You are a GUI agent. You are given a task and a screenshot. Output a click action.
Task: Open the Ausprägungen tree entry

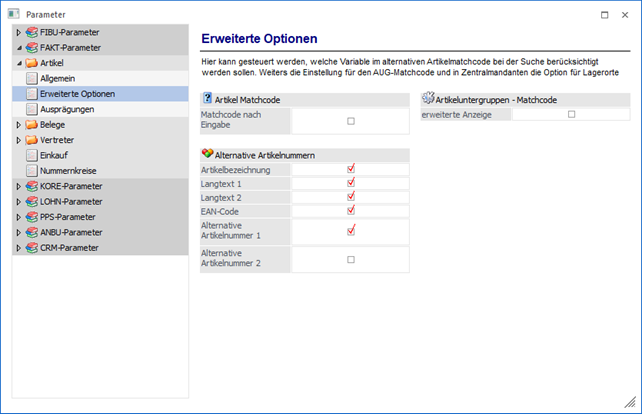click(x=68, y=109)
